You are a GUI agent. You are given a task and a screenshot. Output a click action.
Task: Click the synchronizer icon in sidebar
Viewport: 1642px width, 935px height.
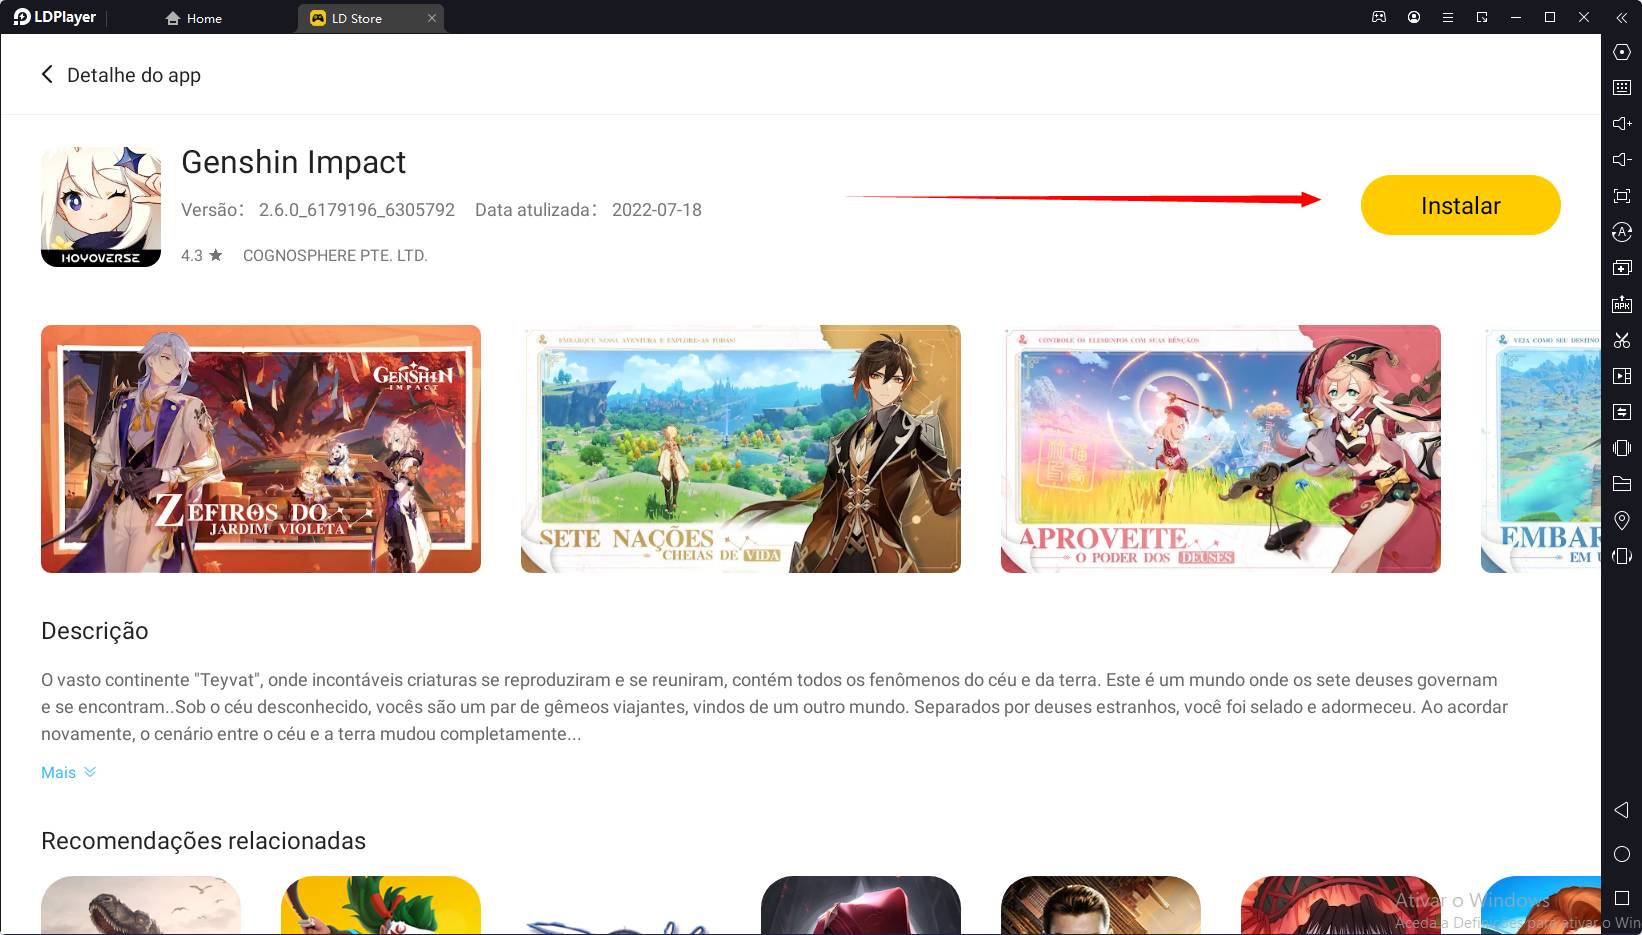click(x=1622, y=412)
